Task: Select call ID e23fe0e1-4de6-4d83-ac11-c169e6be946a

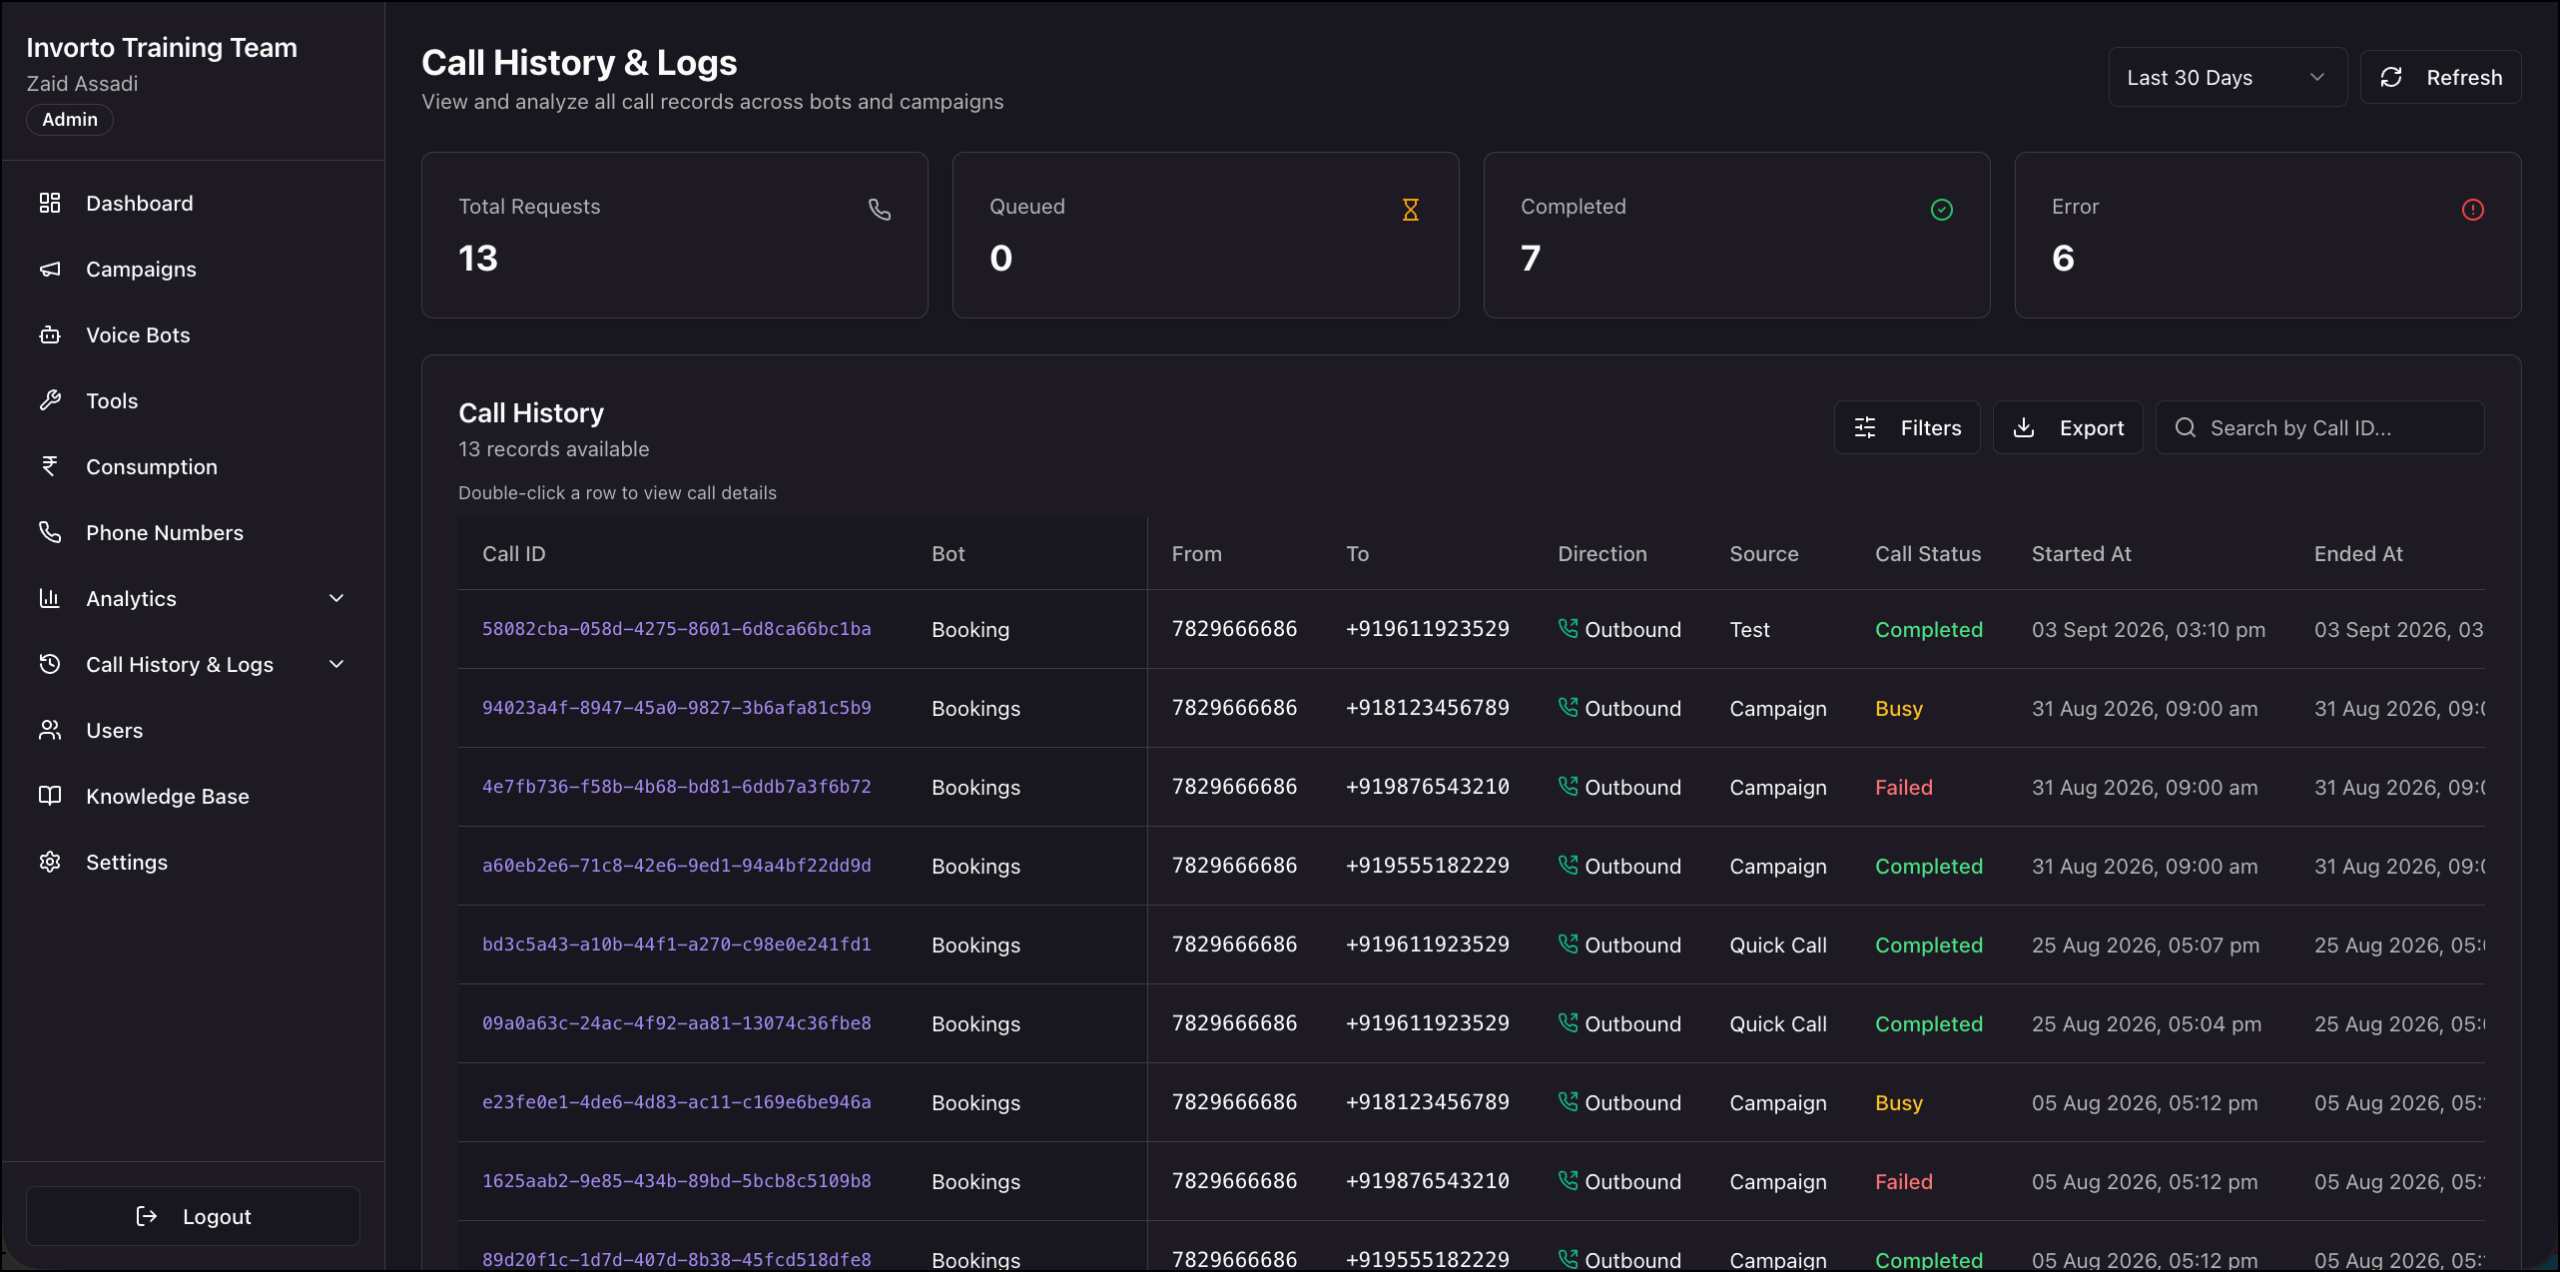Action: coord(676,1102)
